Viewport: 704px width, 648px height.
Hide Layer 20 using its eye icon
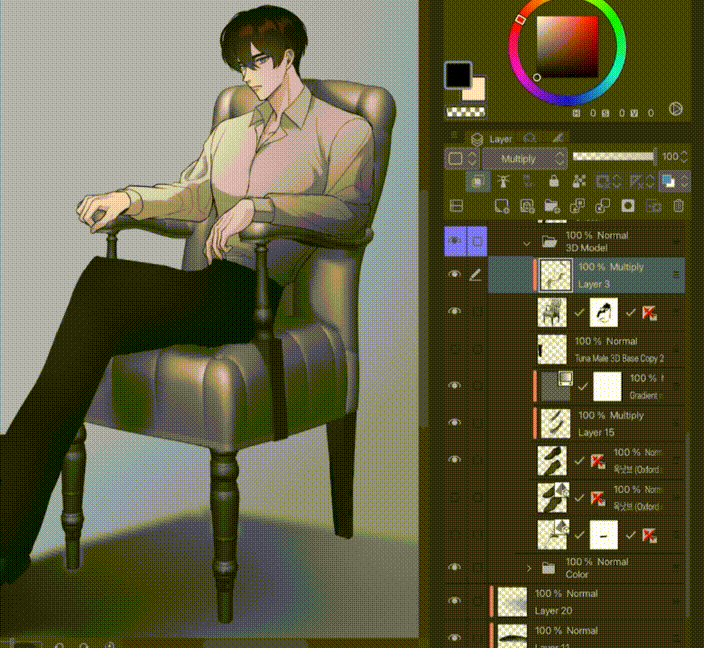[454, 601]
